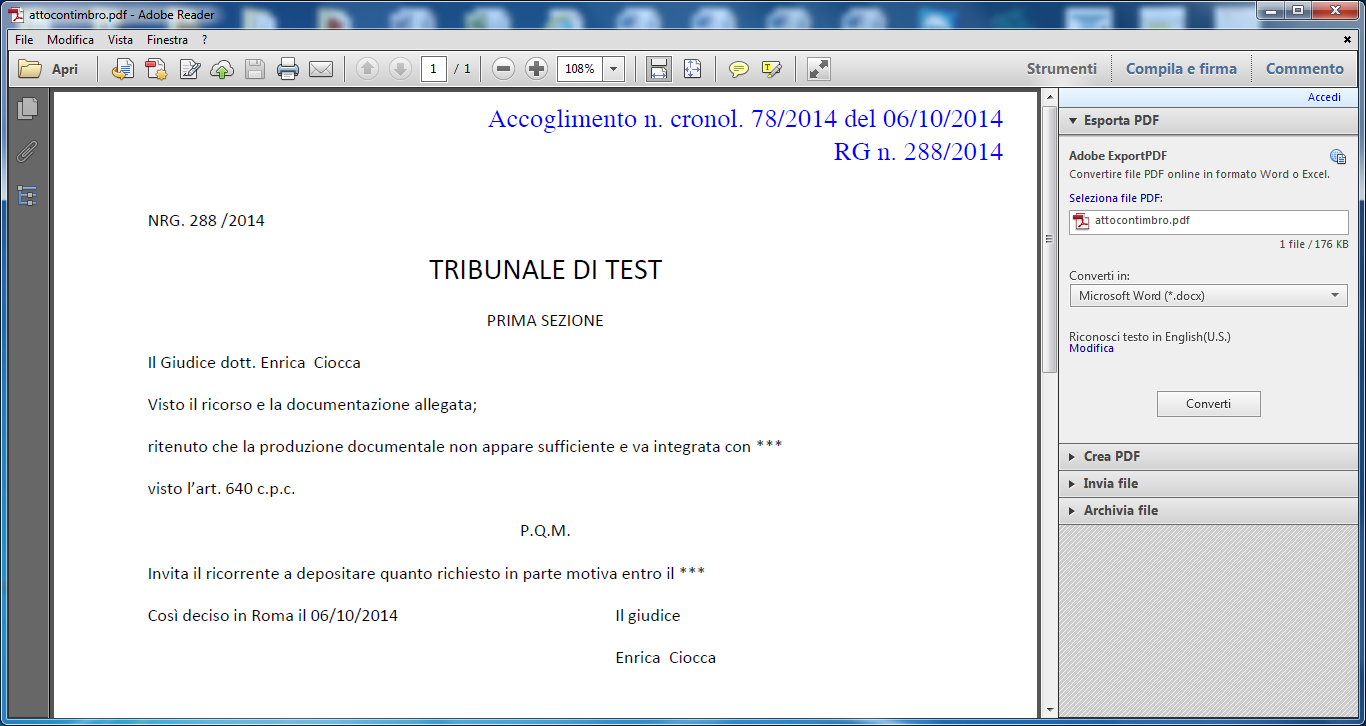Screen dimensions: 1366x726
Task: Expand the Crea PDF section
Action: [x=1209, y=456]
